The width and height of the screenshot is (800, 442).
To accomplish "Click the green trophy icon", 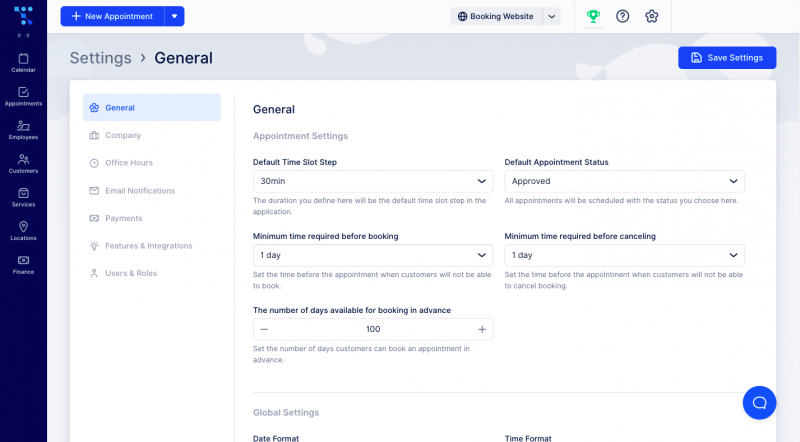I will coord(593,16).
